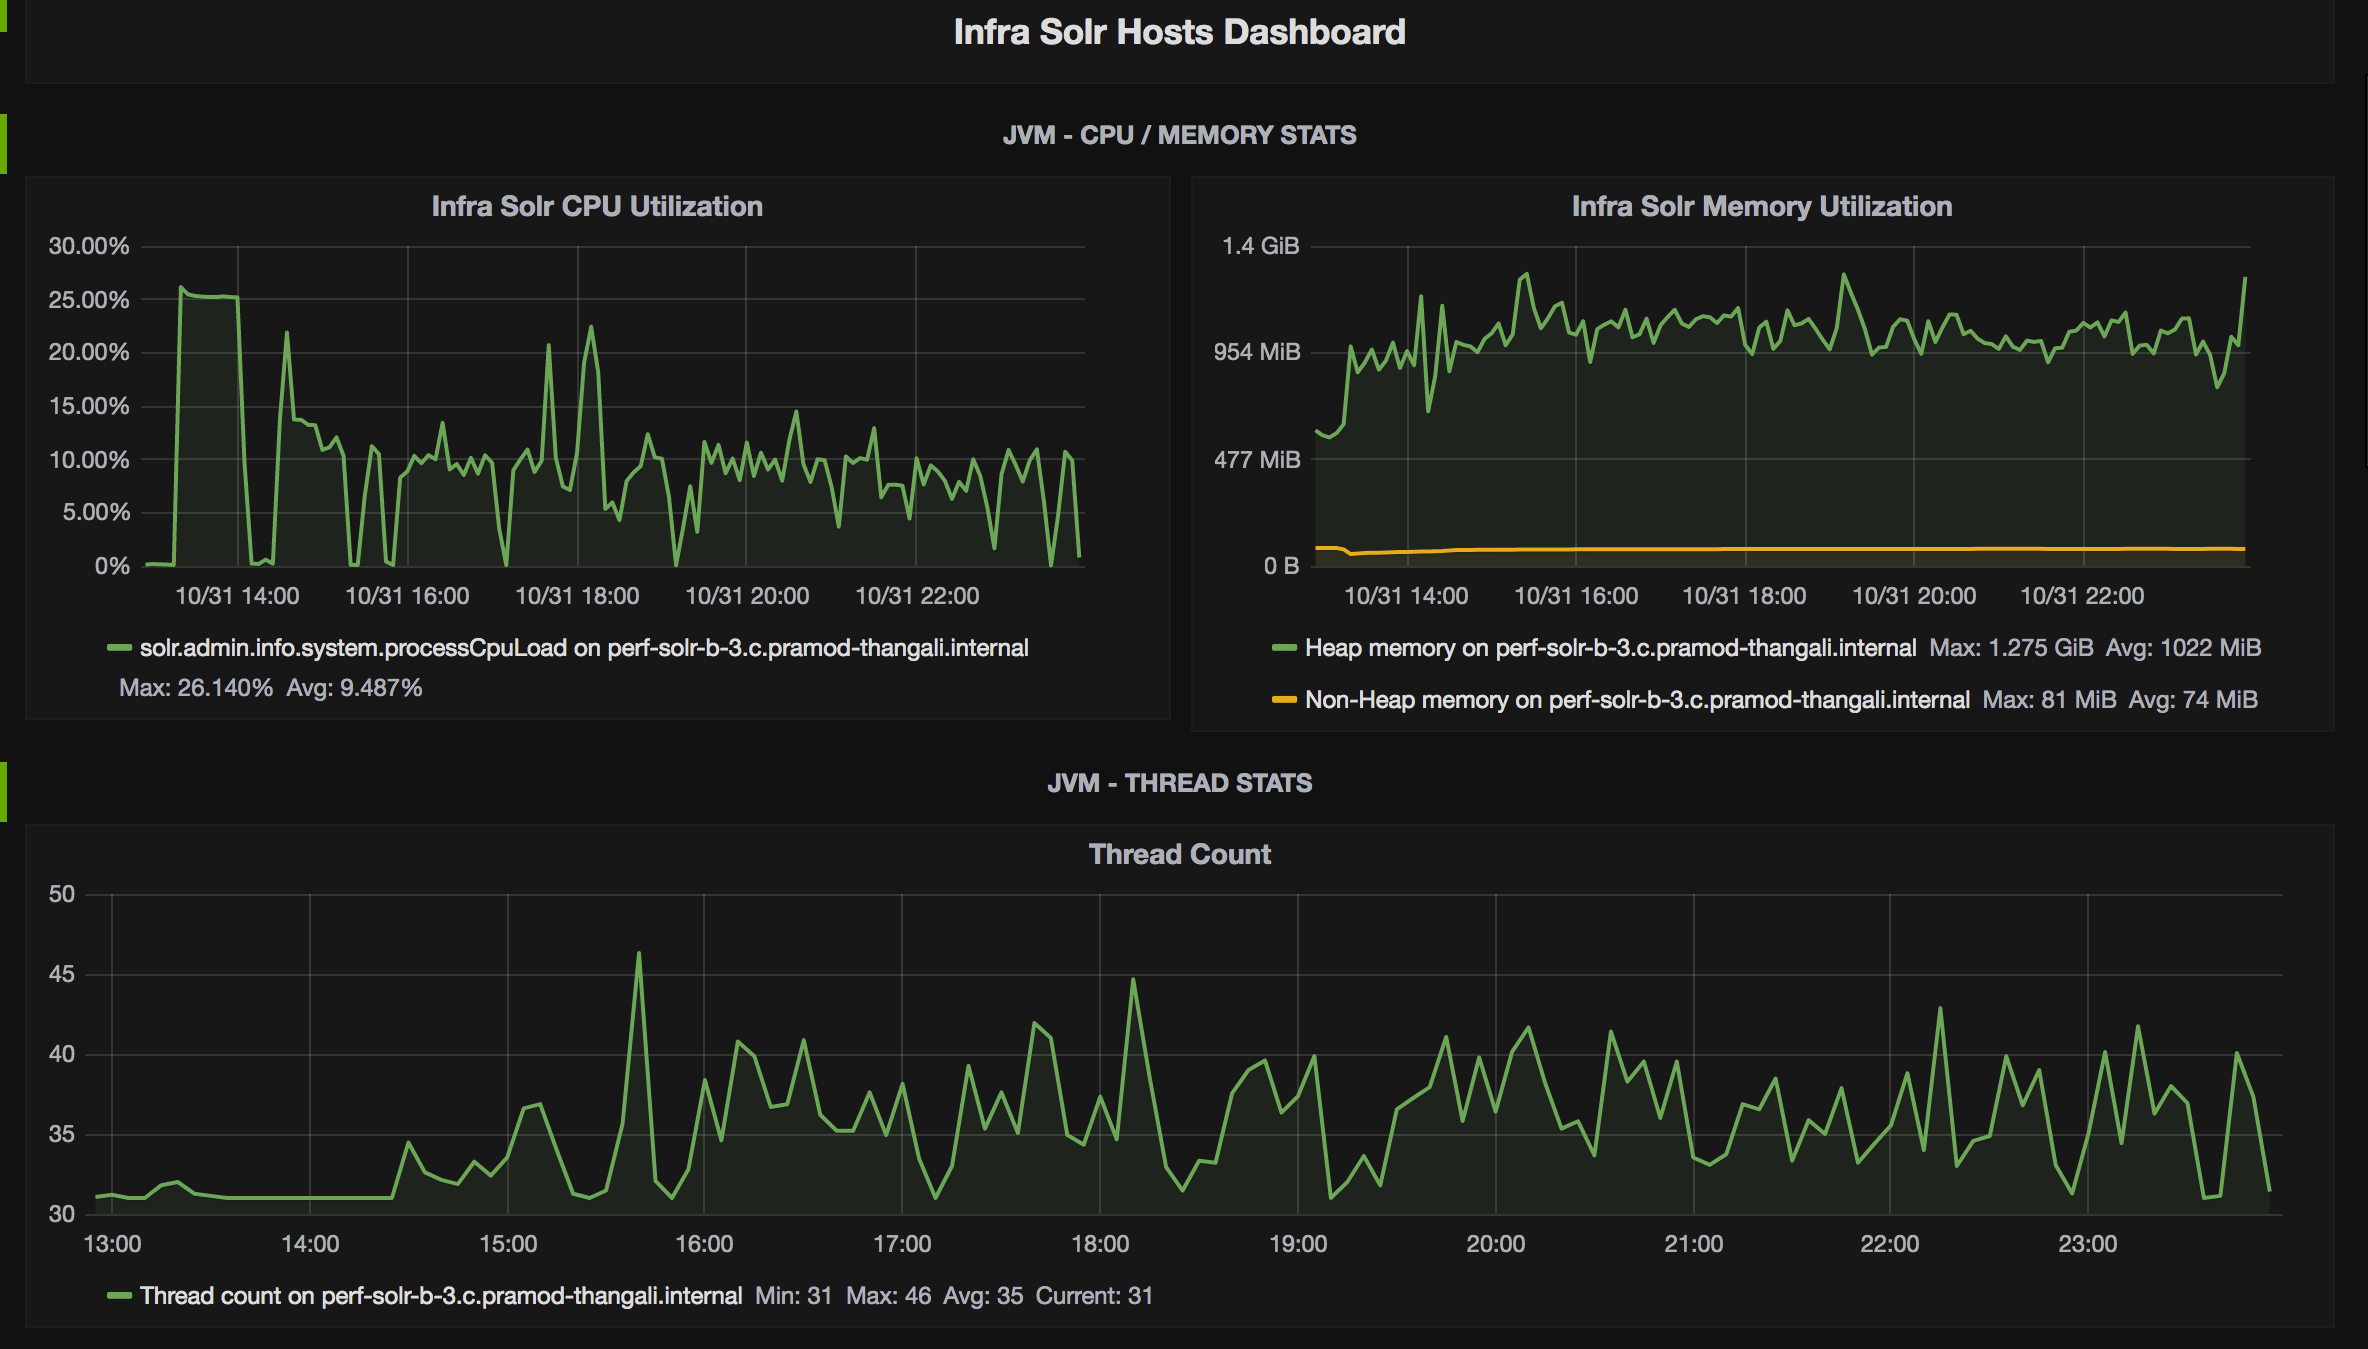Open Infra Solr Memory Utilization panel menu
The image size is (2368, 1349).
point(1761,206)
